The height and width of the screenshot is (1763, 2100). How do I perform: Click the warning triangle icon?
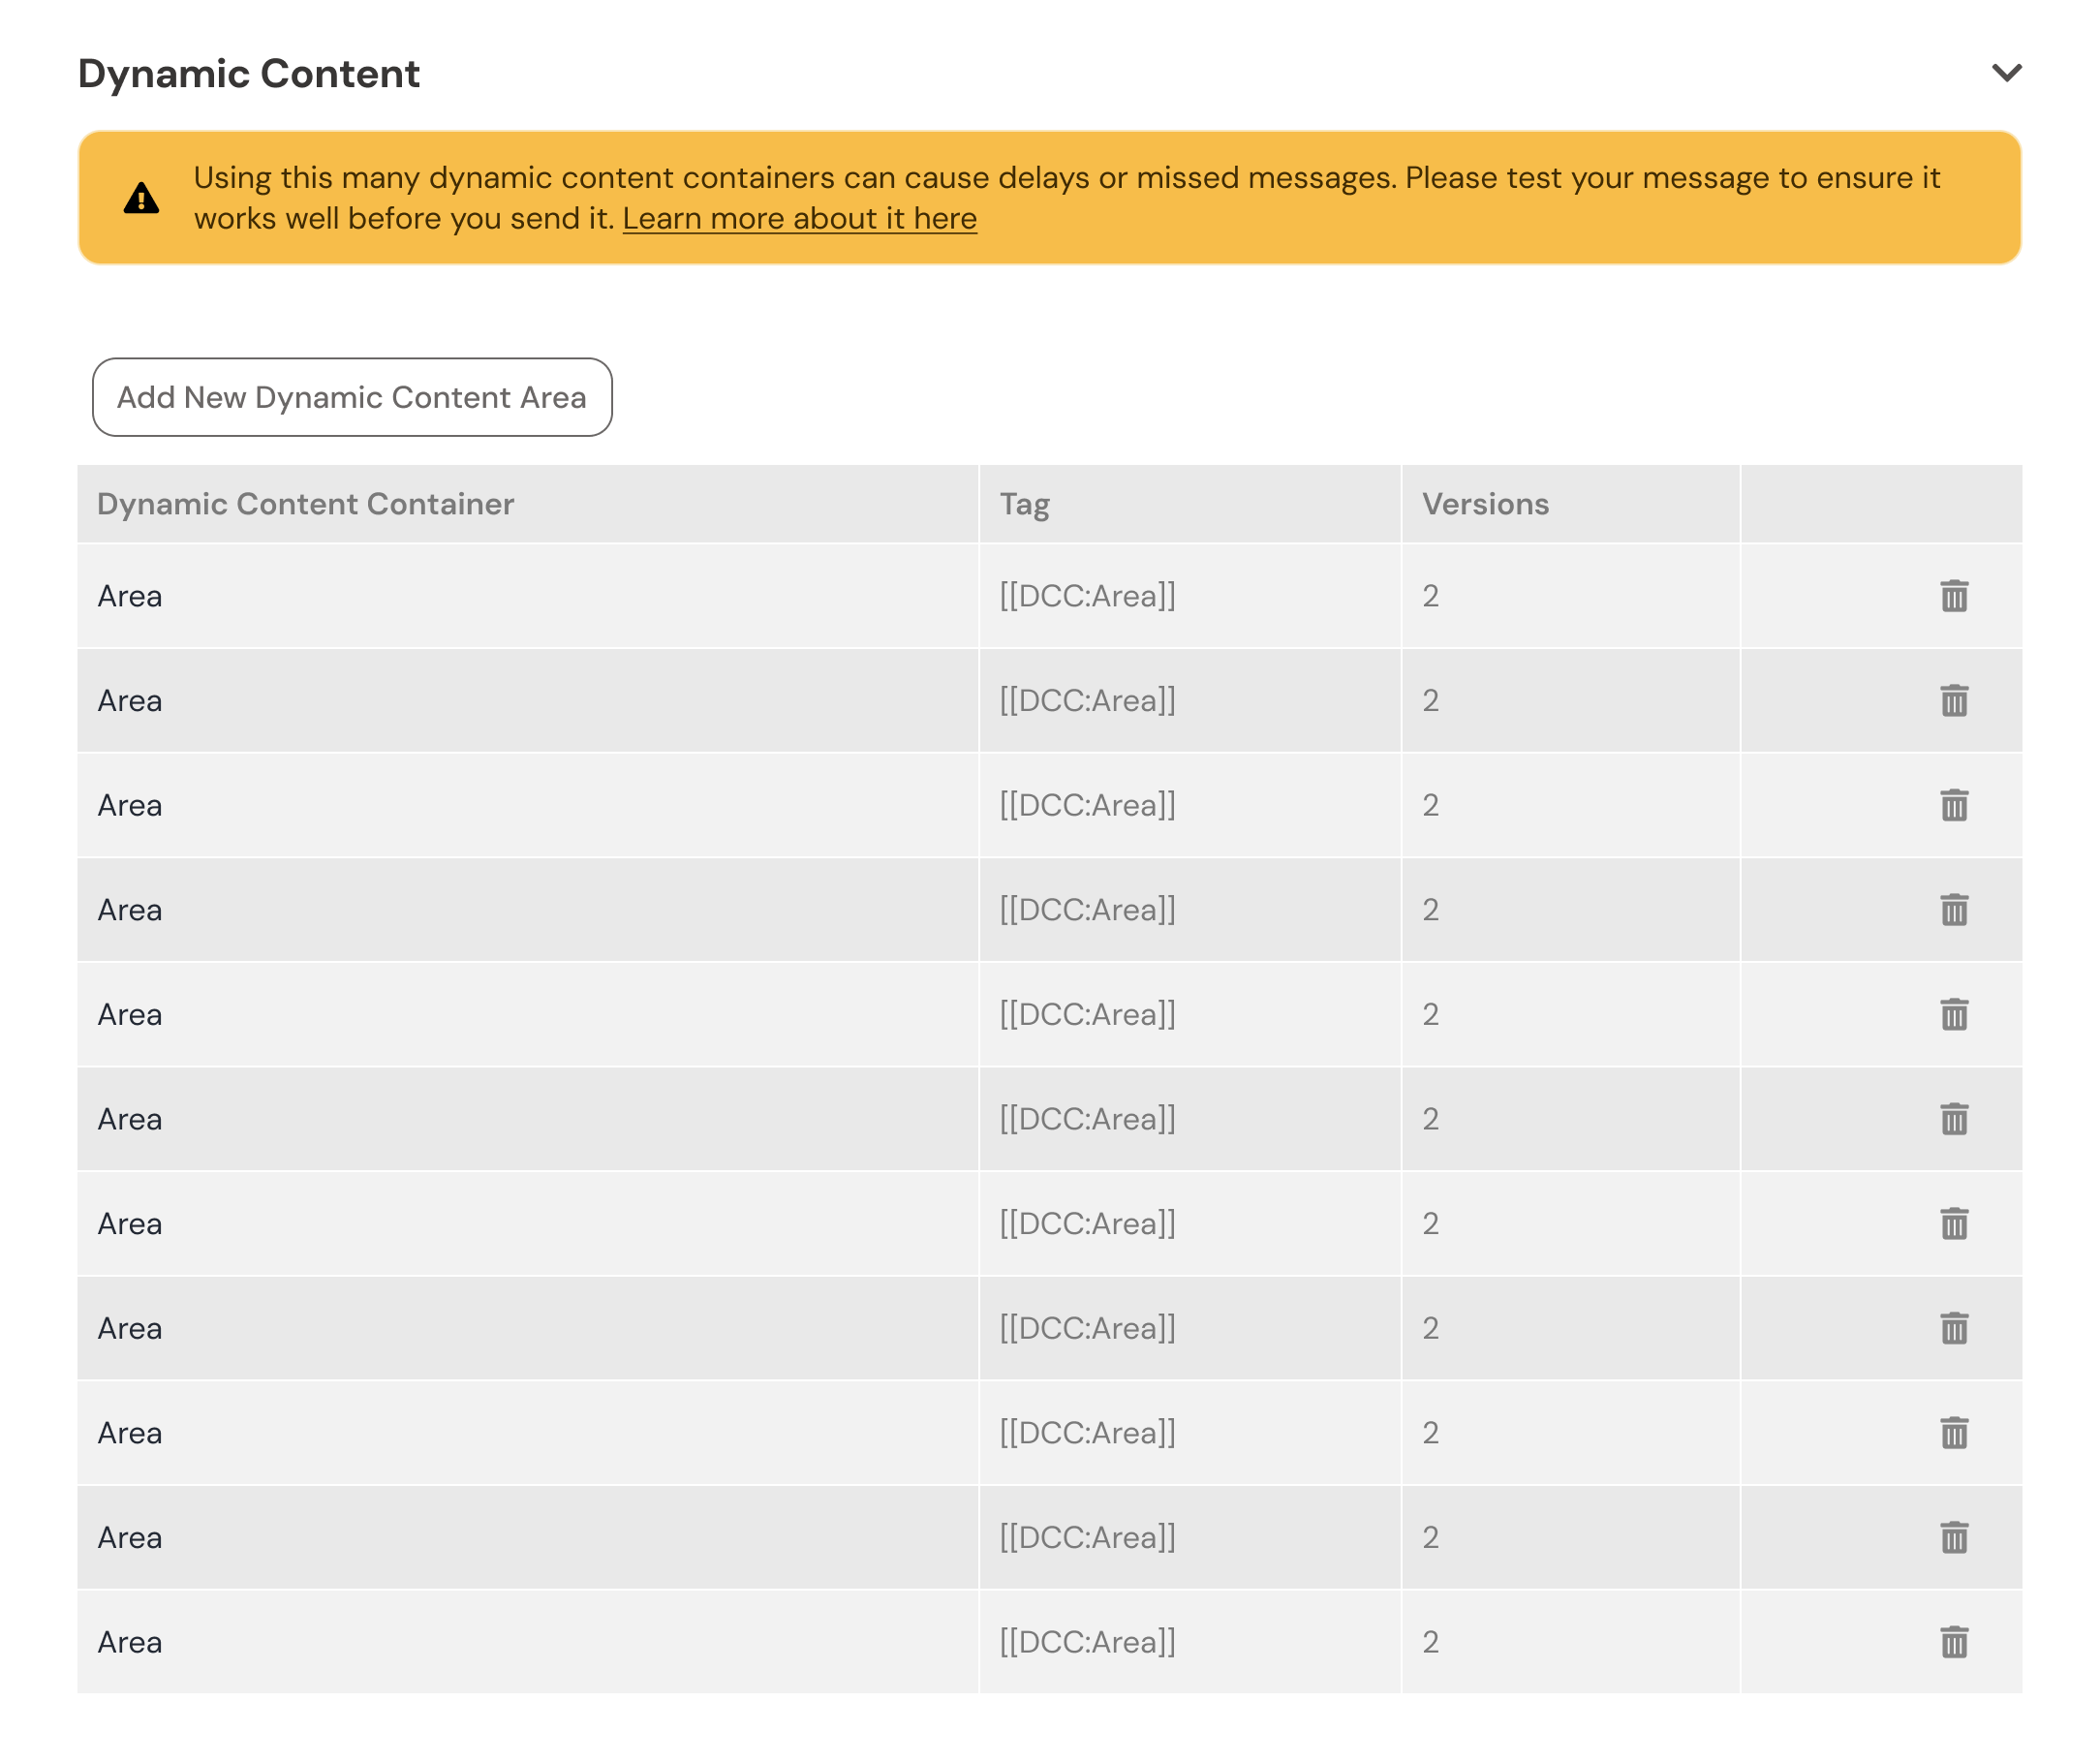(x=141, y=198)
